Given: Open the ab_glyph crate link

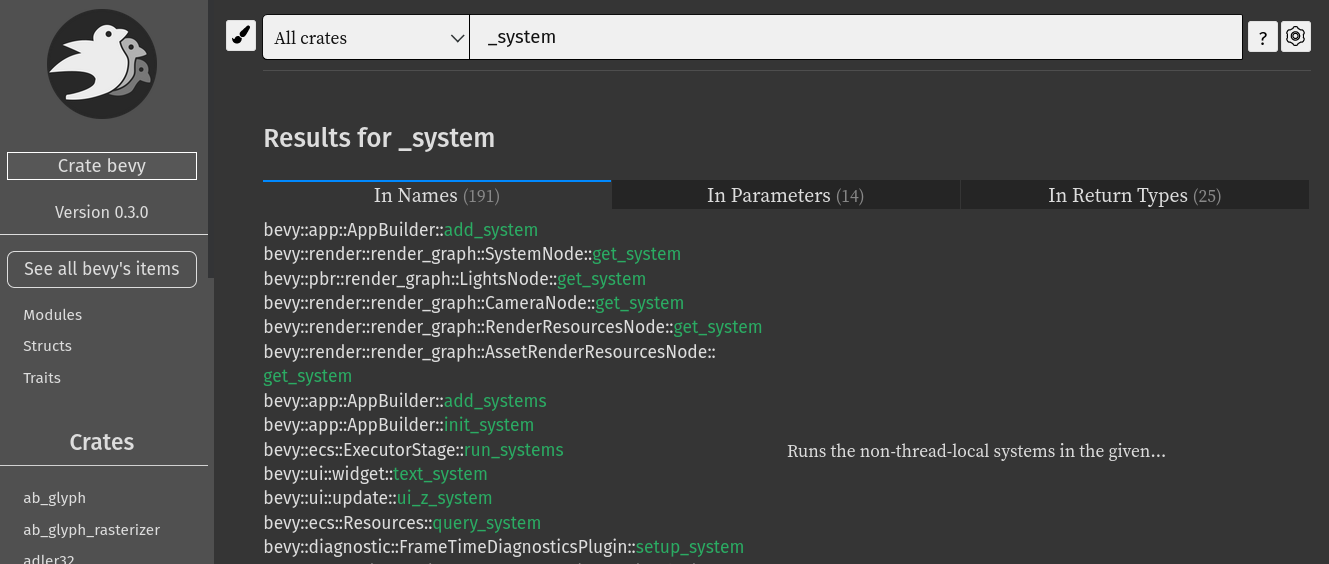Looking at the screenshot, I should tap(55, 498).
